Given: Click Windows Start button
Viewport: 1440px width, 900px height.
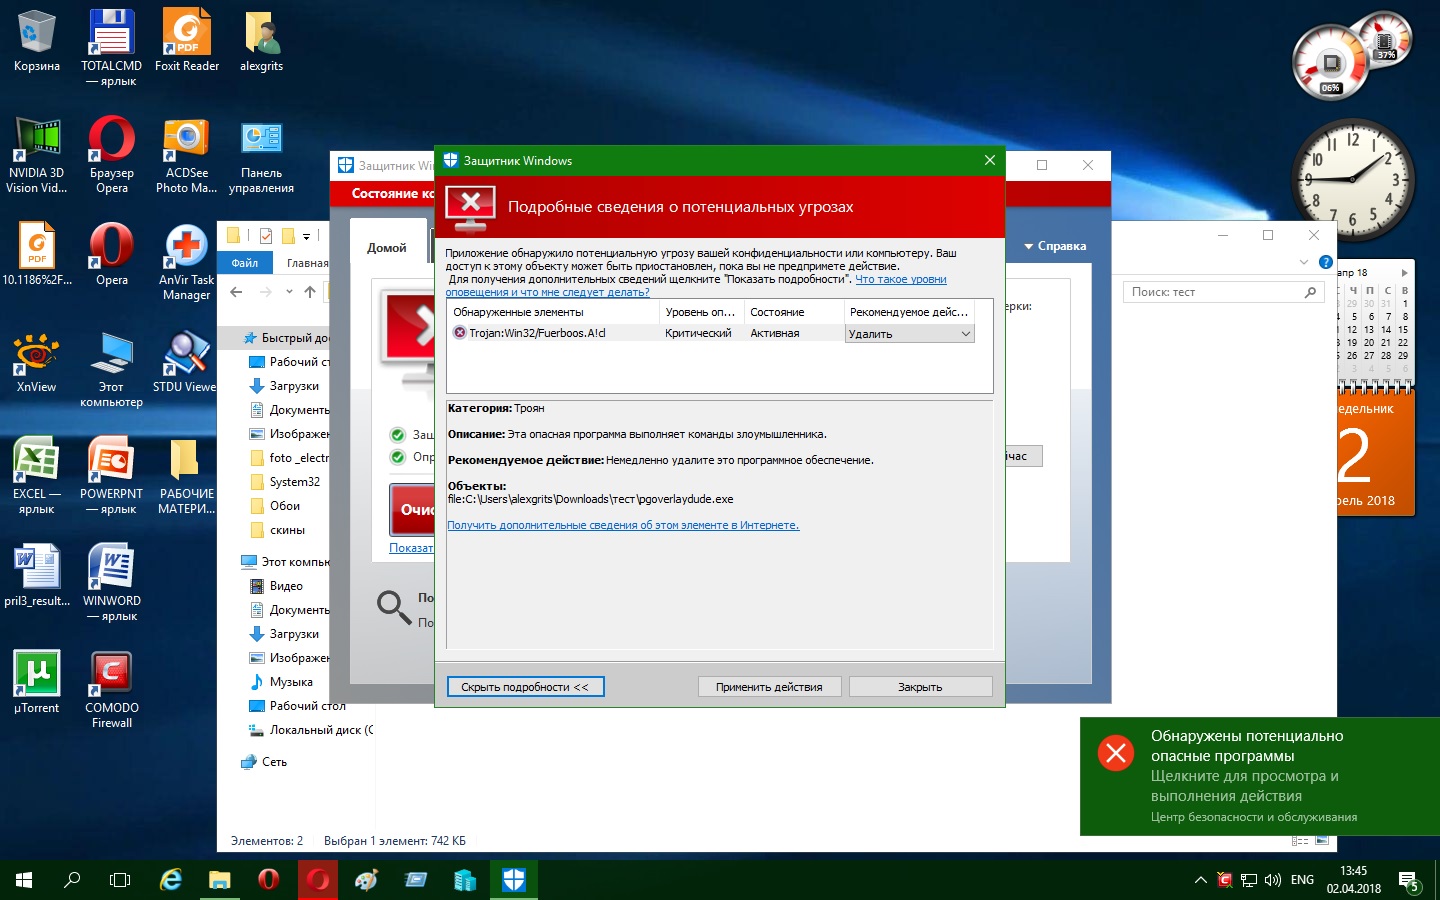Looking at the screenshot, I should [x=24, y=880].
